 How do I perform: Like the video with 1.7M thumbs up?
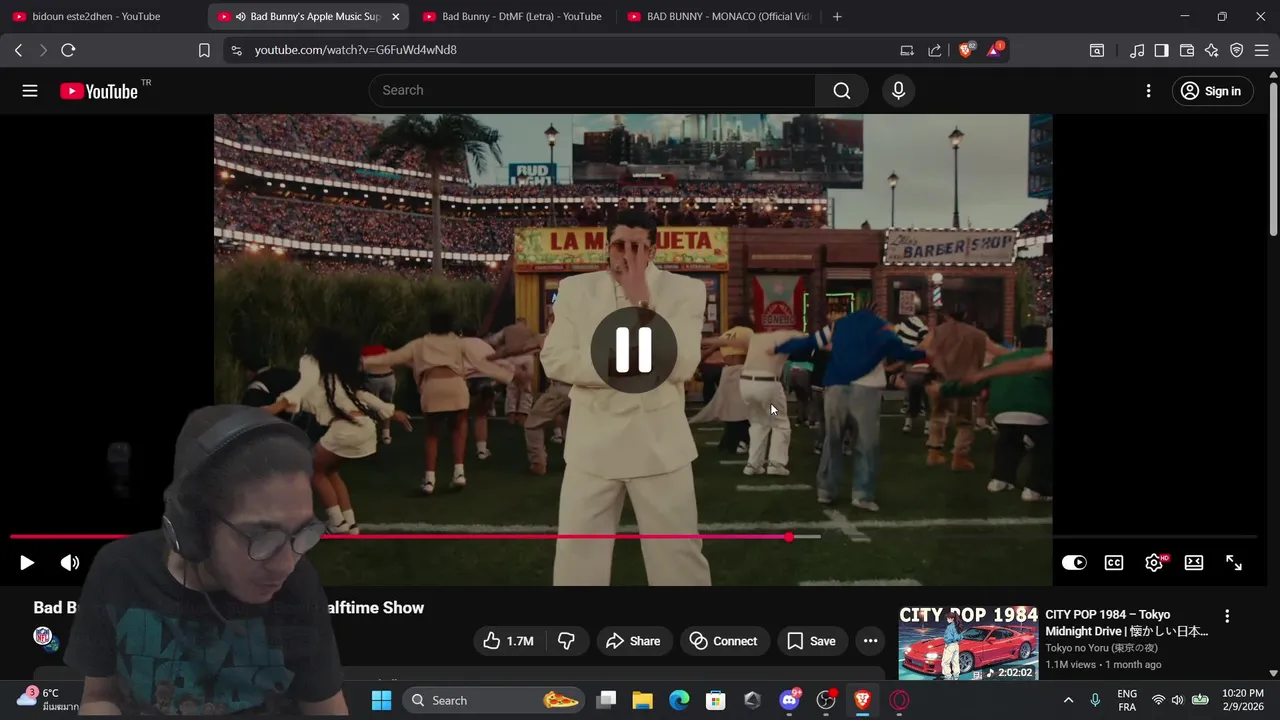pyautogui.click(x=508, y=641)
